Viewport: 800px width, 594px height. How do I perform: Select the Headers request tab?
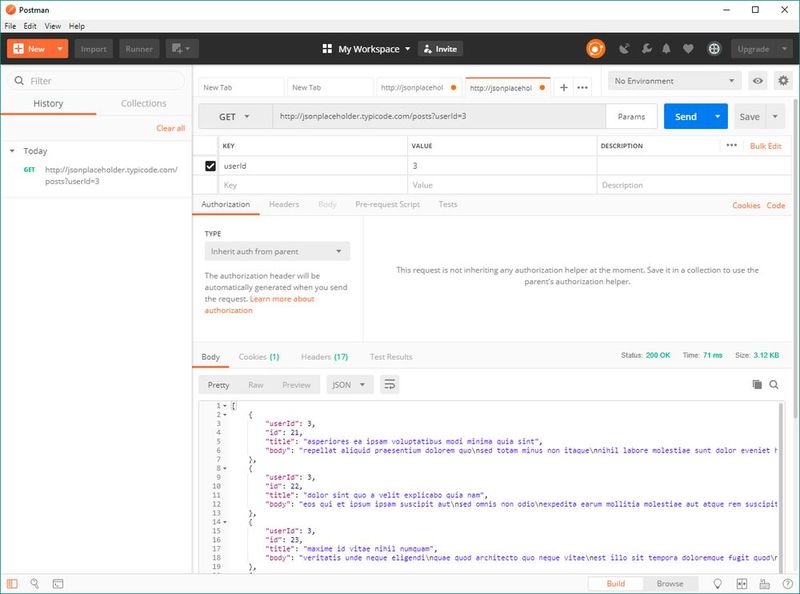(x=284, y=204)
